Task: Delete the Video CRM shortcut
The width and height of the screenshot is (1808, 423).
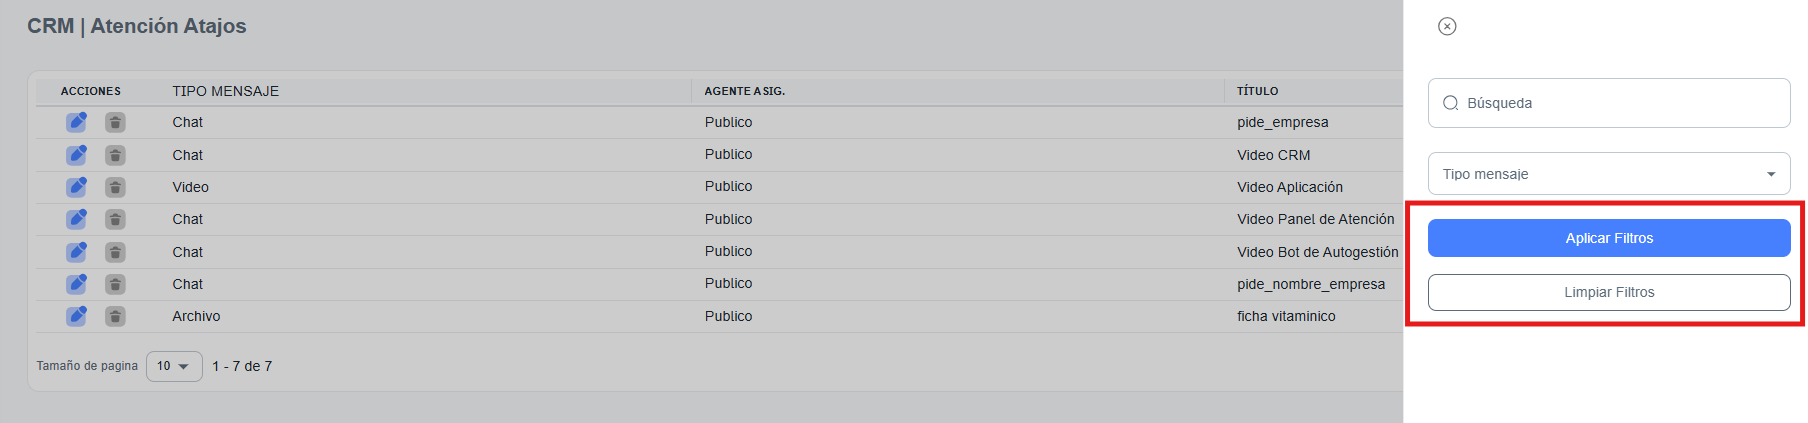Action: (116, 155)
